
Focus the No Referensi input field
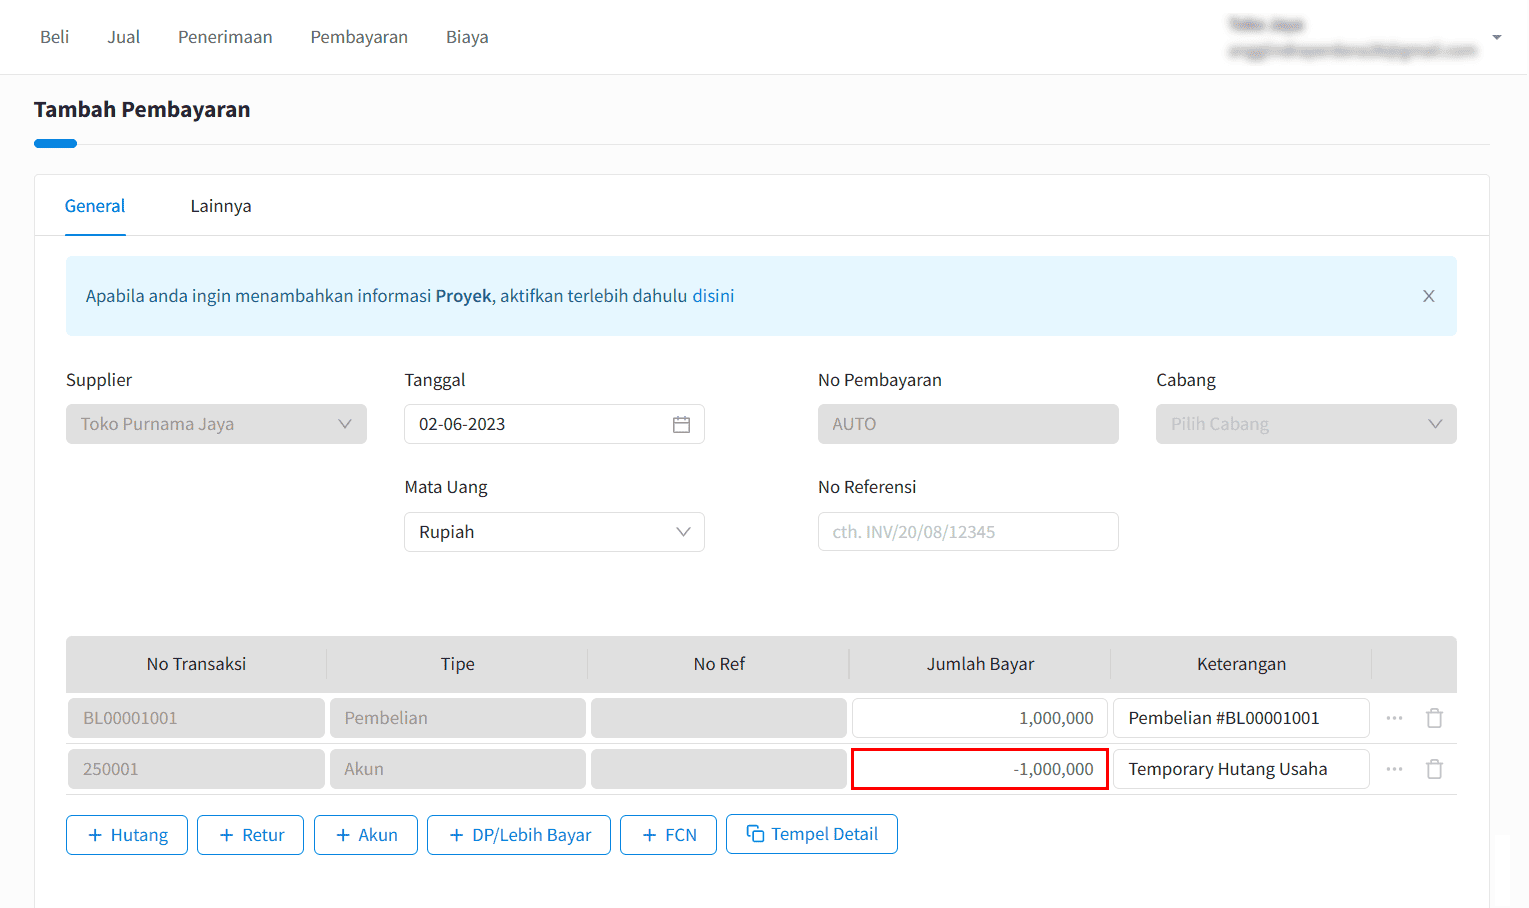[968, 532]
